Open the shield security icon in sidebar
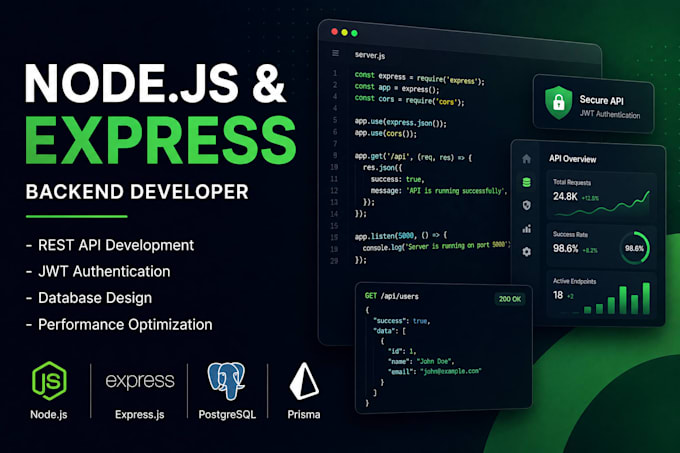The width and height of the screenshot is (680, 453). click(526, 205)
